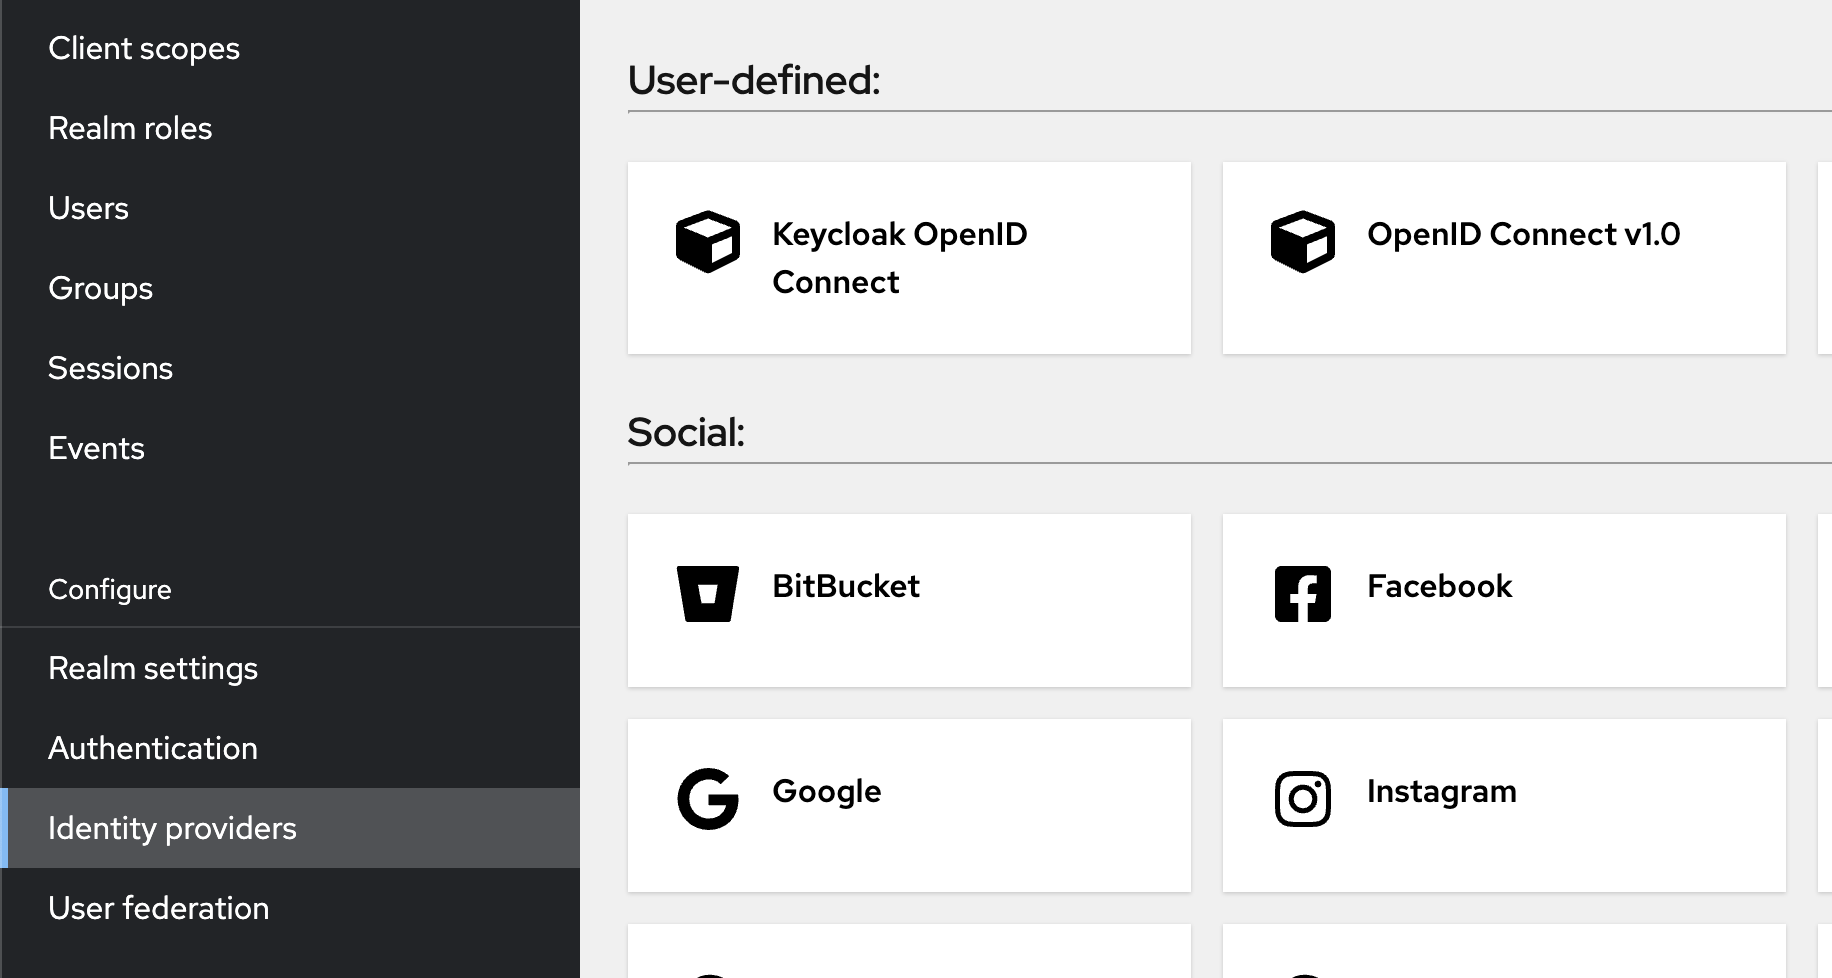Select Identity providers in the sidebar

(290, 828)
